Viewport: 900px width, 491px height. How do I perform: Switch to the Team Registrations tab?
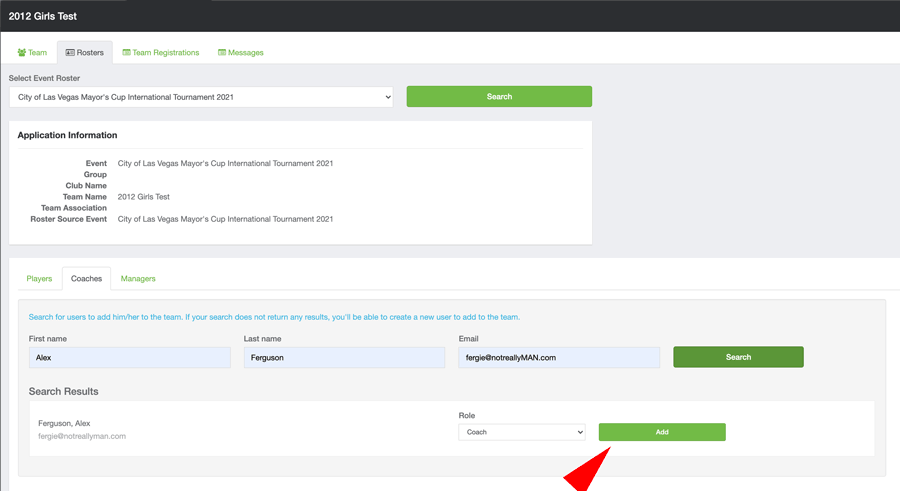click(x=165, y=53)
